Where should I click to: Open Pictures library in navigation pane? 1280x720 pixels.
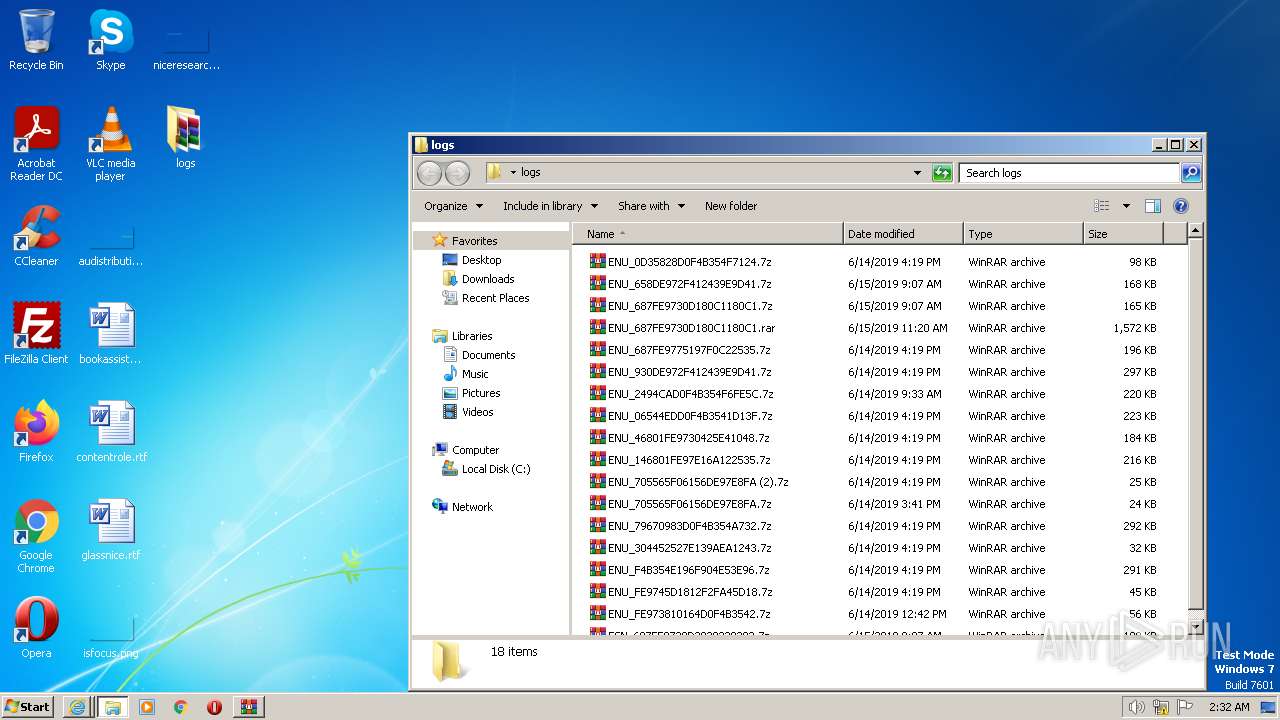[x=481, y=393]
